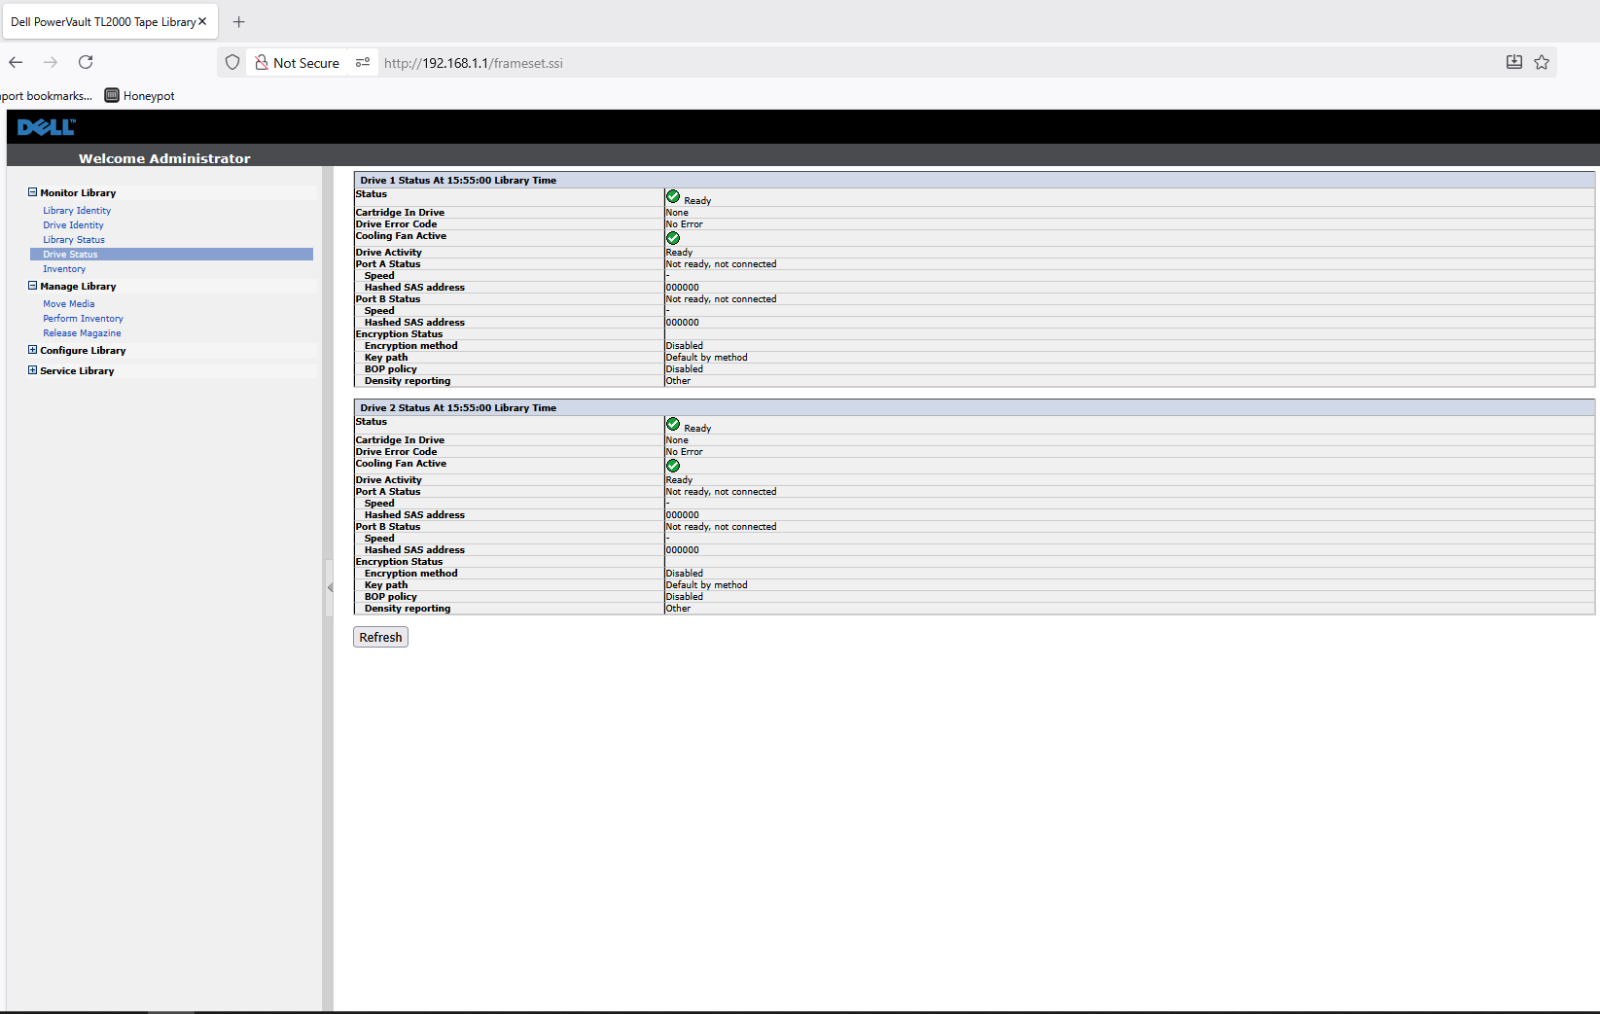The width and height of the screenshot is (1600, 1014).
Task: Click Drive 1 'Default by method' value
Action: click(x=707, y=358)
